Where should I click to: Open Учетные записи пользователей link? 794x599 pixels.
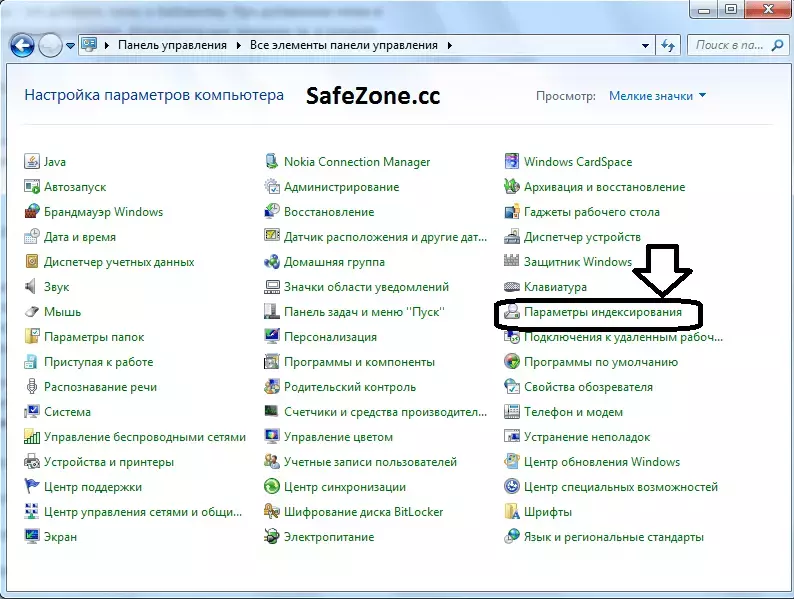click(371, 462)
